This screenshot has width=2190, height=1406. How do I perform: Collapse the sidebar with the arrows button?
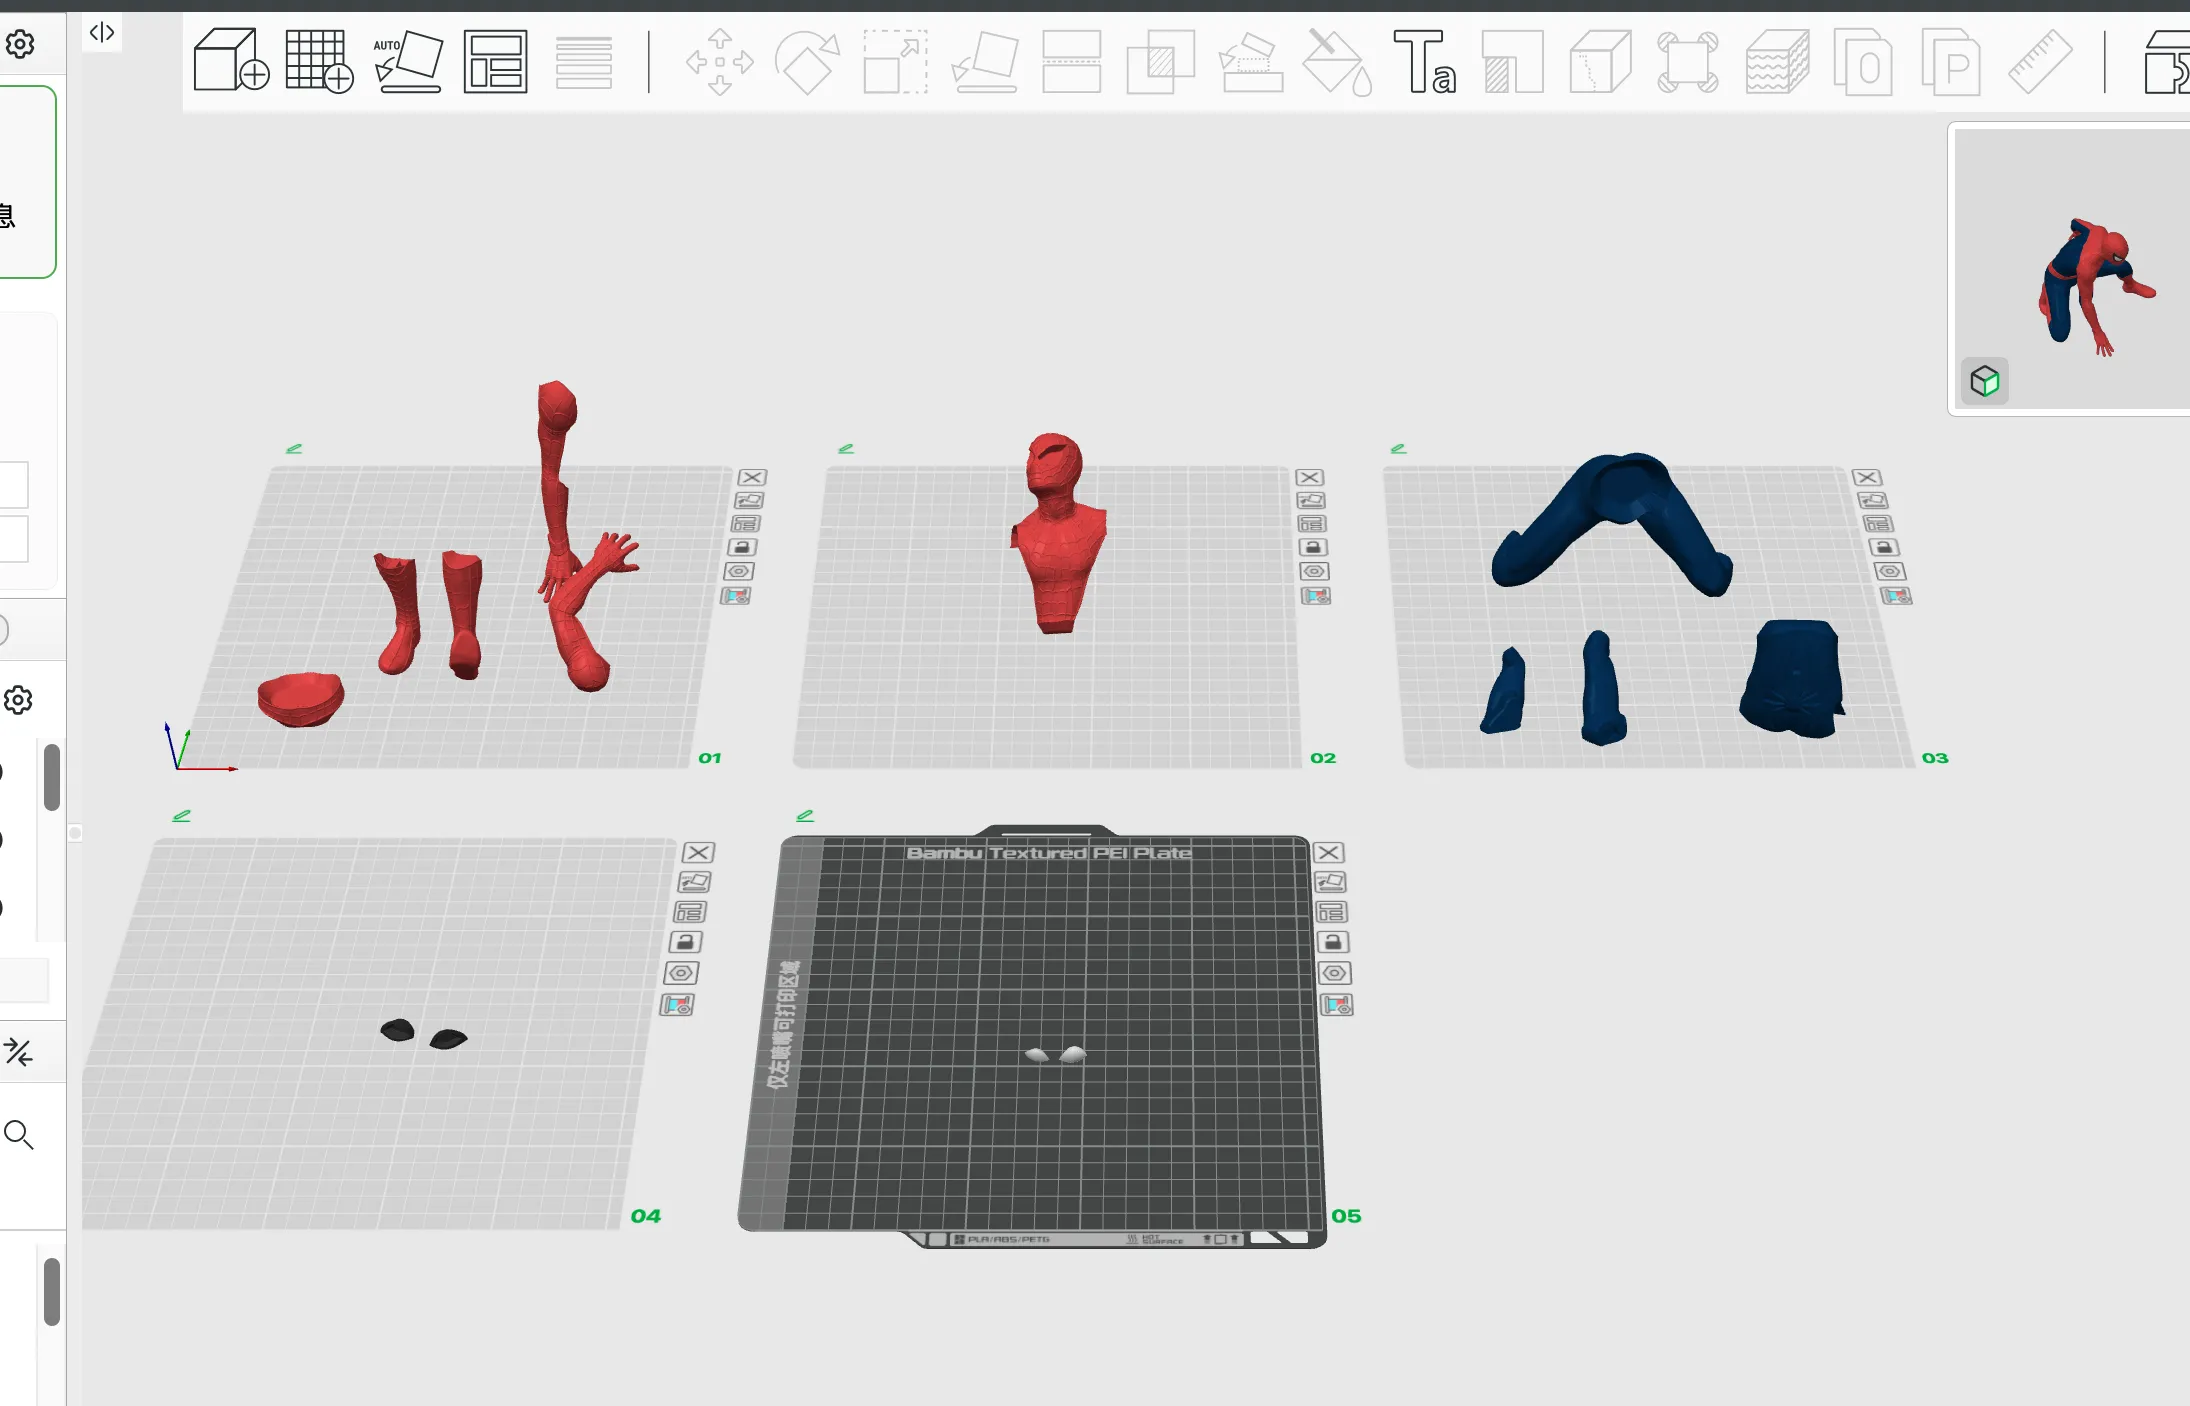point(102,33)
